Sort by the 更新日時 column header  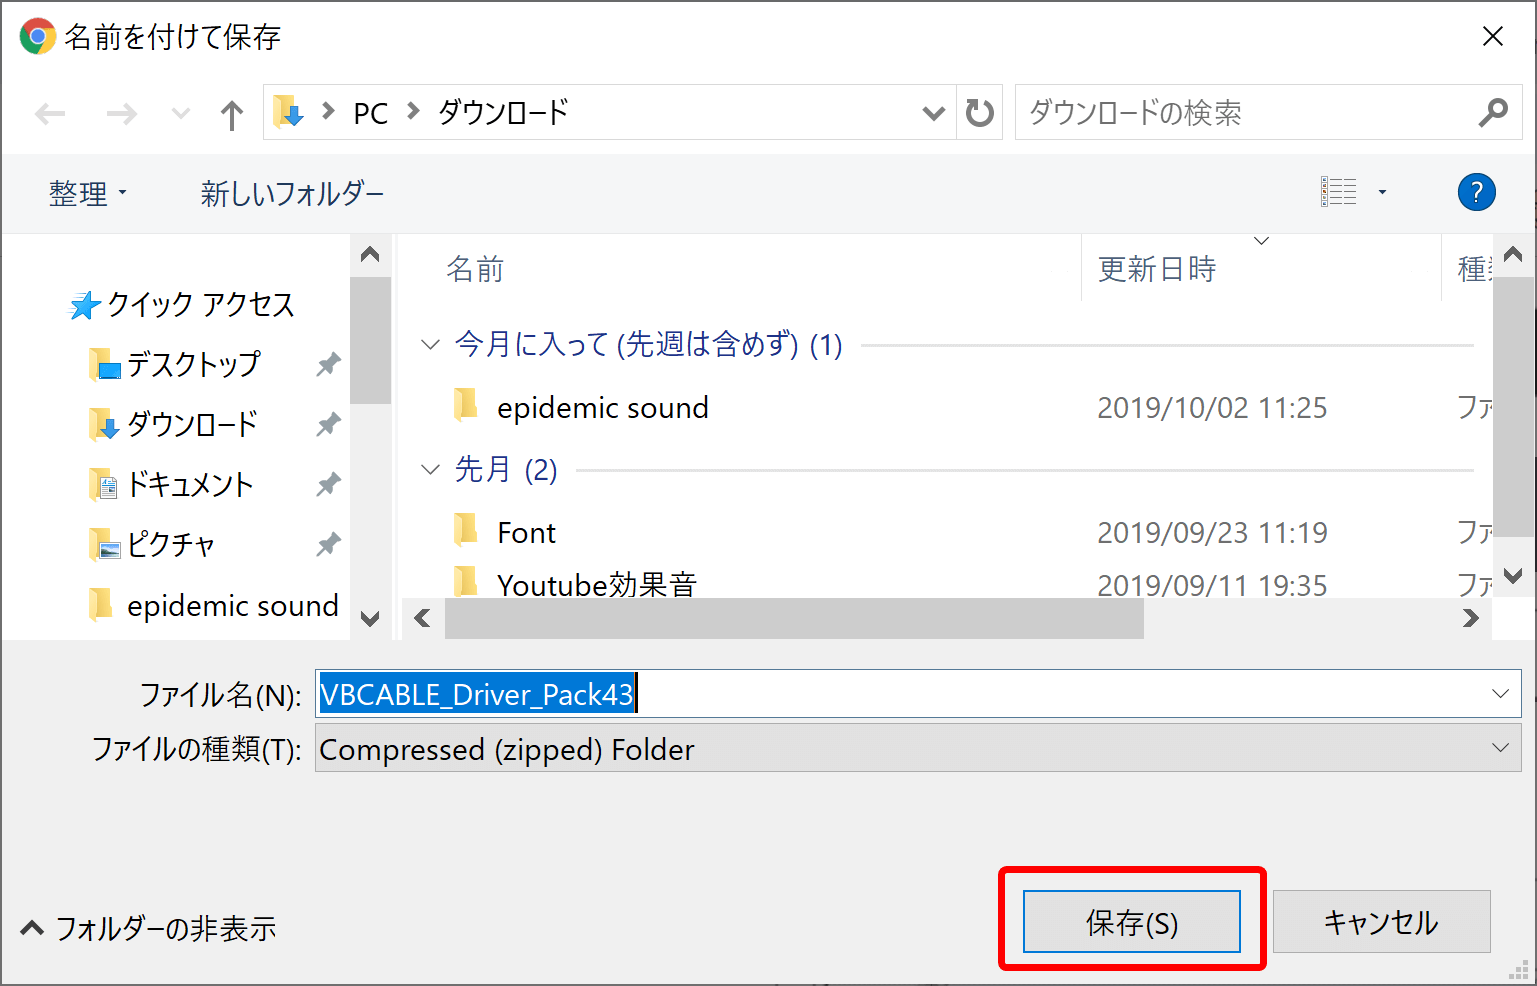1156,268
